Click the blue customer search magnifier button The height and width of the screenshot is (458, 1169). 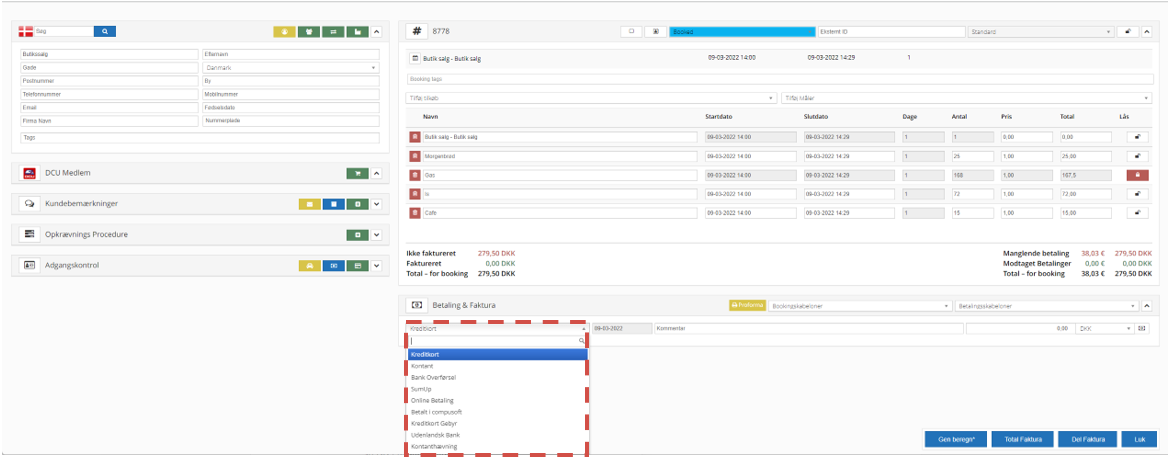click(105, 32)
